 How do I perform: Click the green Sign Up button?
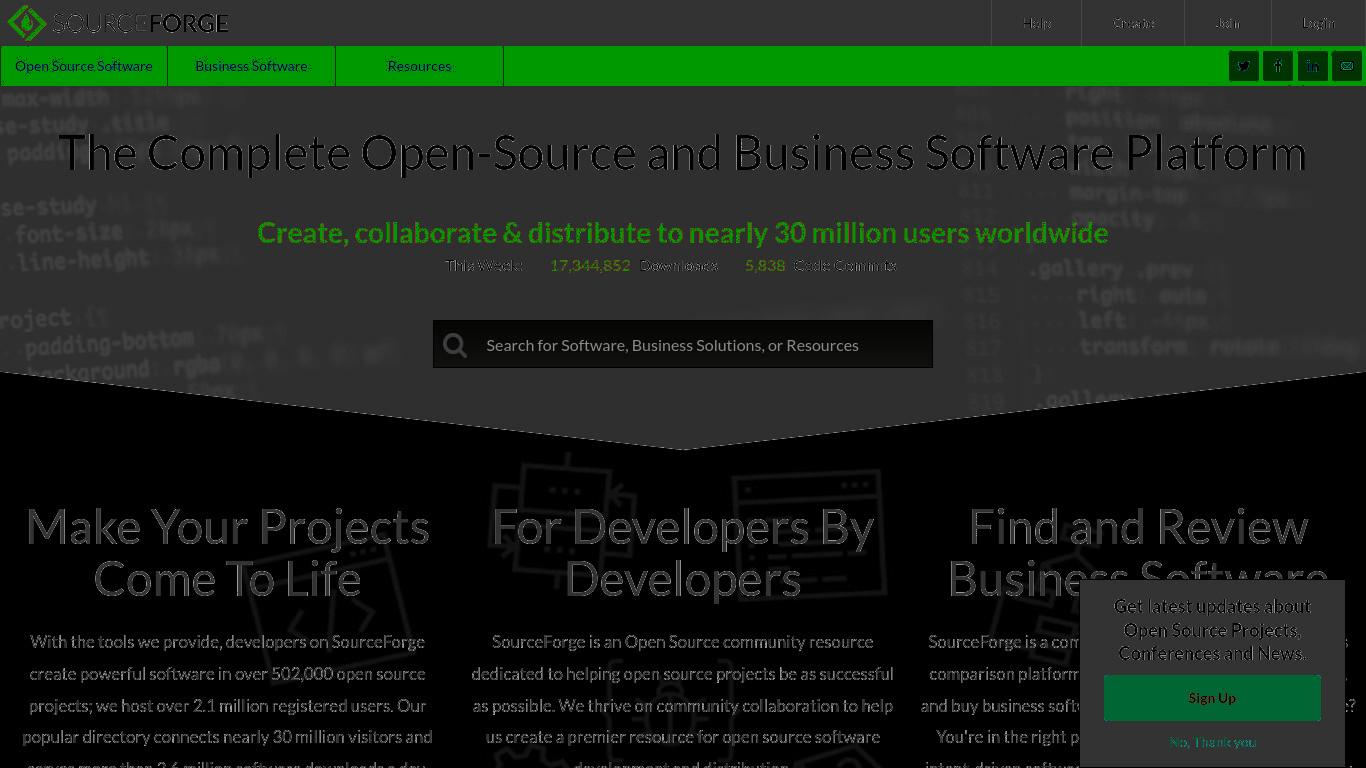(1212, 698)
